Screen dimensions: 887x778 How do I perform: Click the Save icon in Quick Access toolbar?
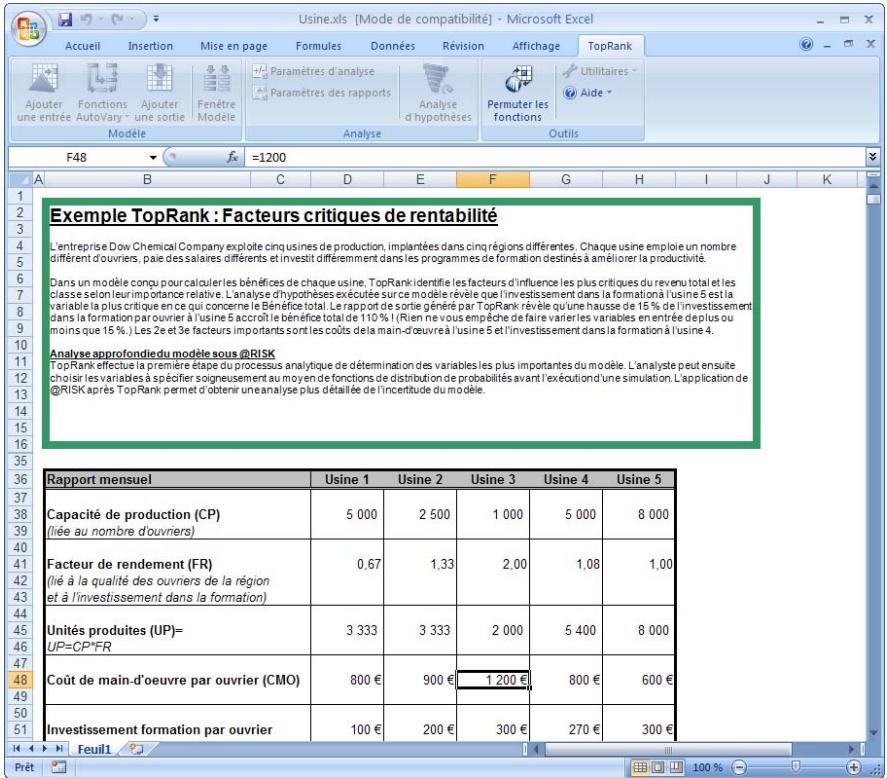tap(64, 21)
